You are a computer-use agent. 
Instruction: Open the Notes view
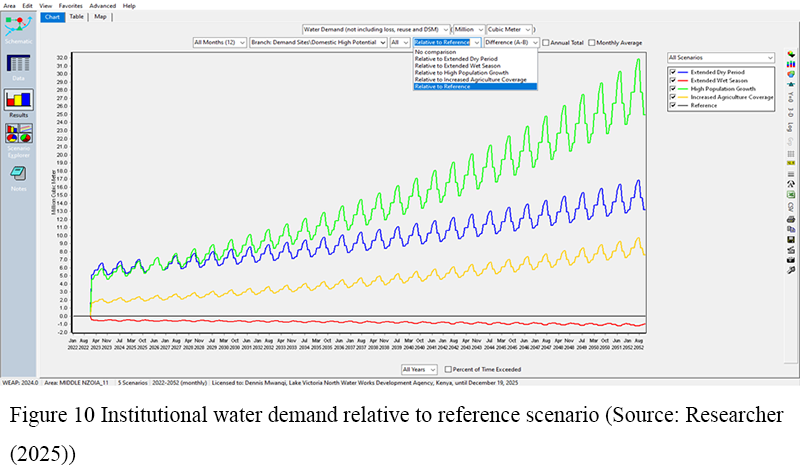pos(19,174)
